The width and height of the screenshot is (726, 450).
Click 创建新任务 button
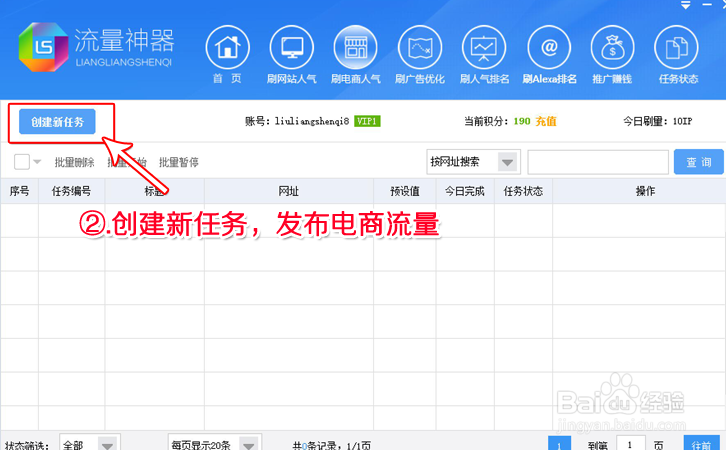coord(57,122)
